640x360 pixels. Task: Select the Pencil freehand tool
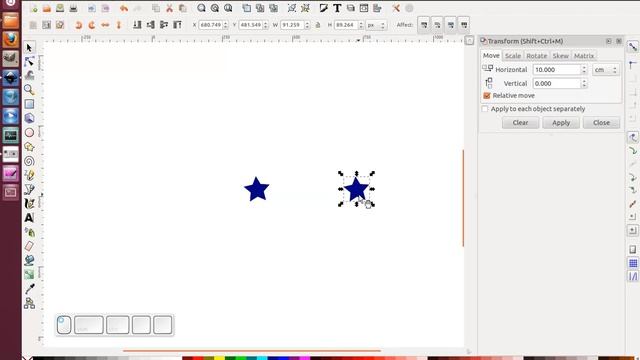pos(29,175)
